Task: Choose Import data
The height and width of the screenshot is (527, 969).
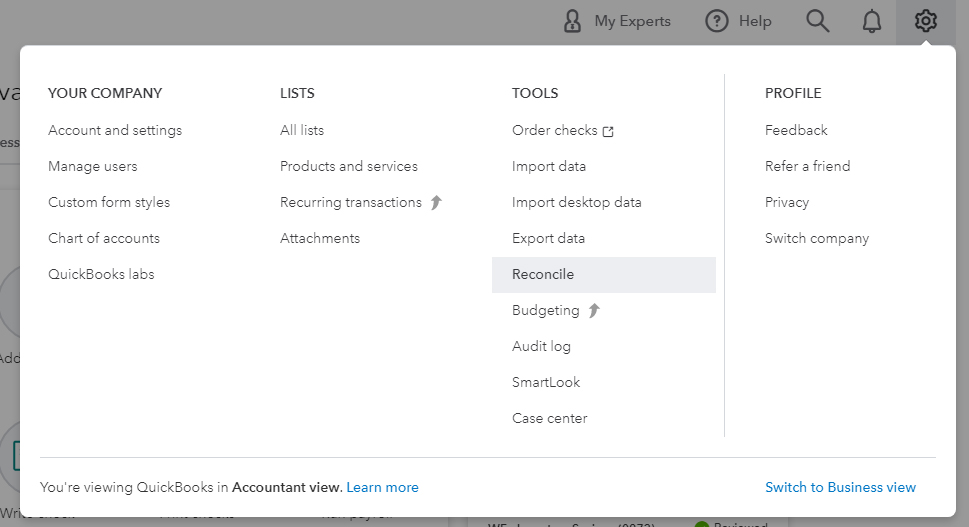Action: click(x=549, y=166)
